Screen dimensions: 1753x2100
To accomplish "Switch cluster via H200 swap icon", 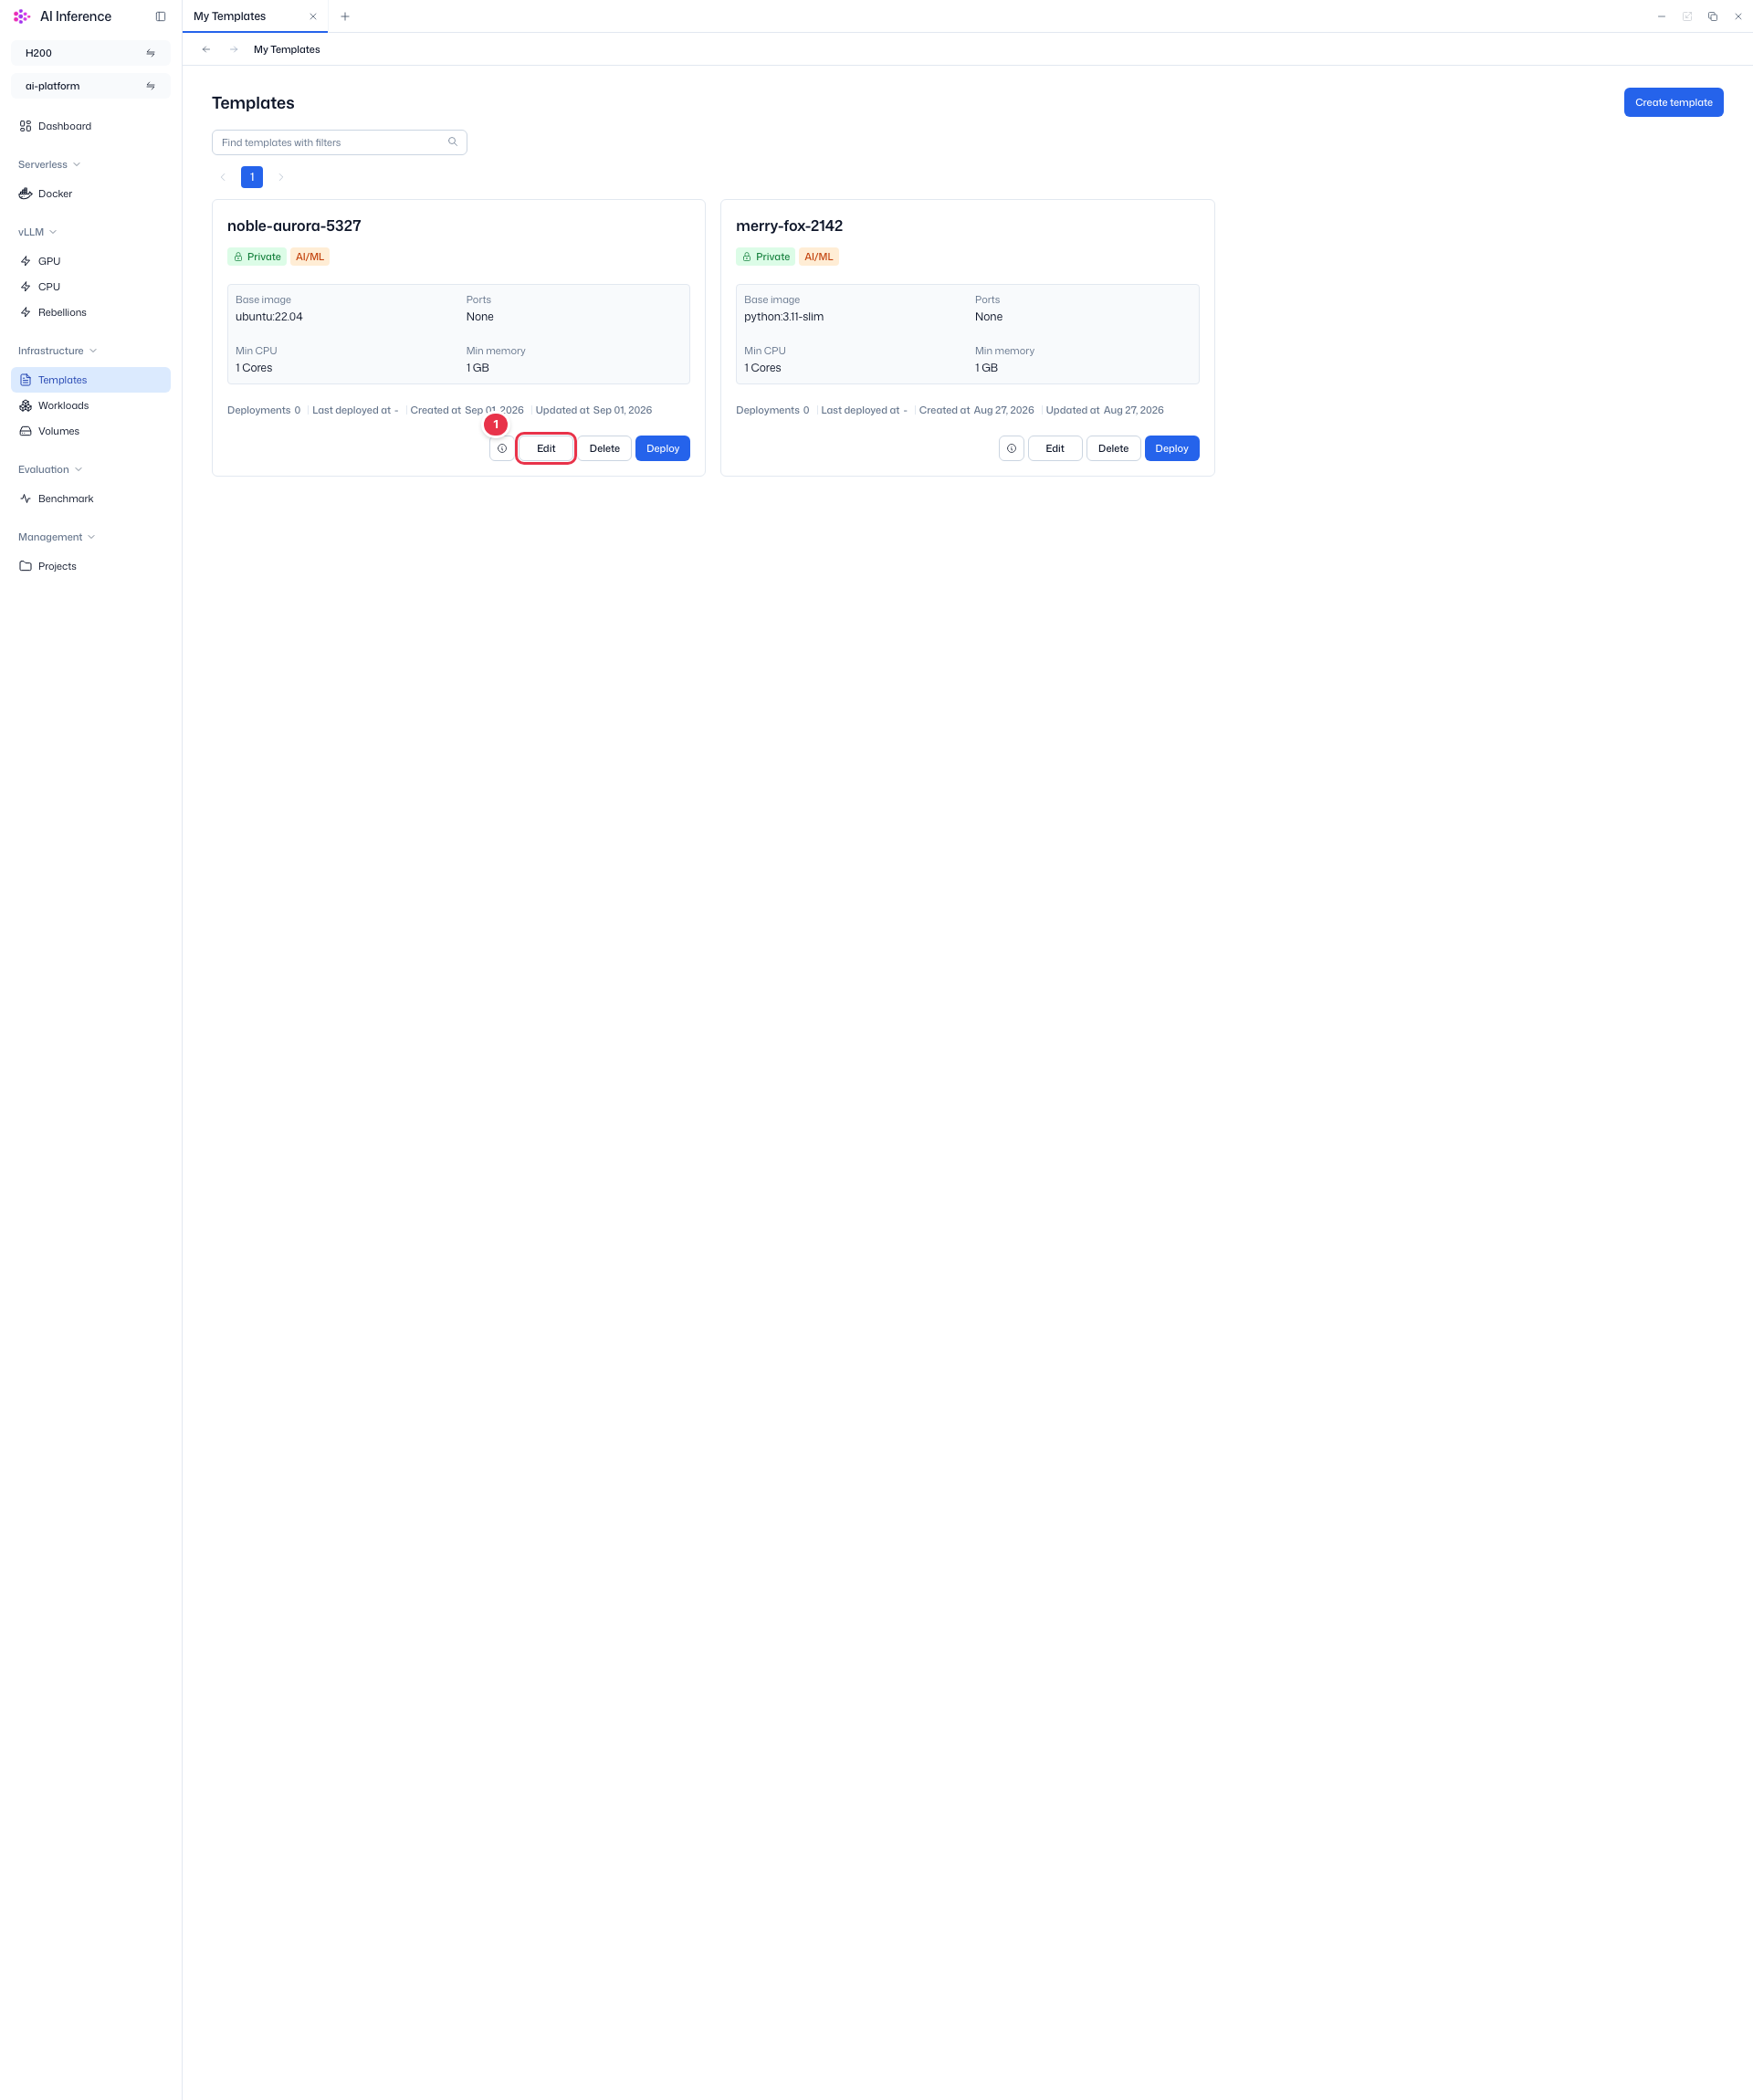I will [151, 53].
